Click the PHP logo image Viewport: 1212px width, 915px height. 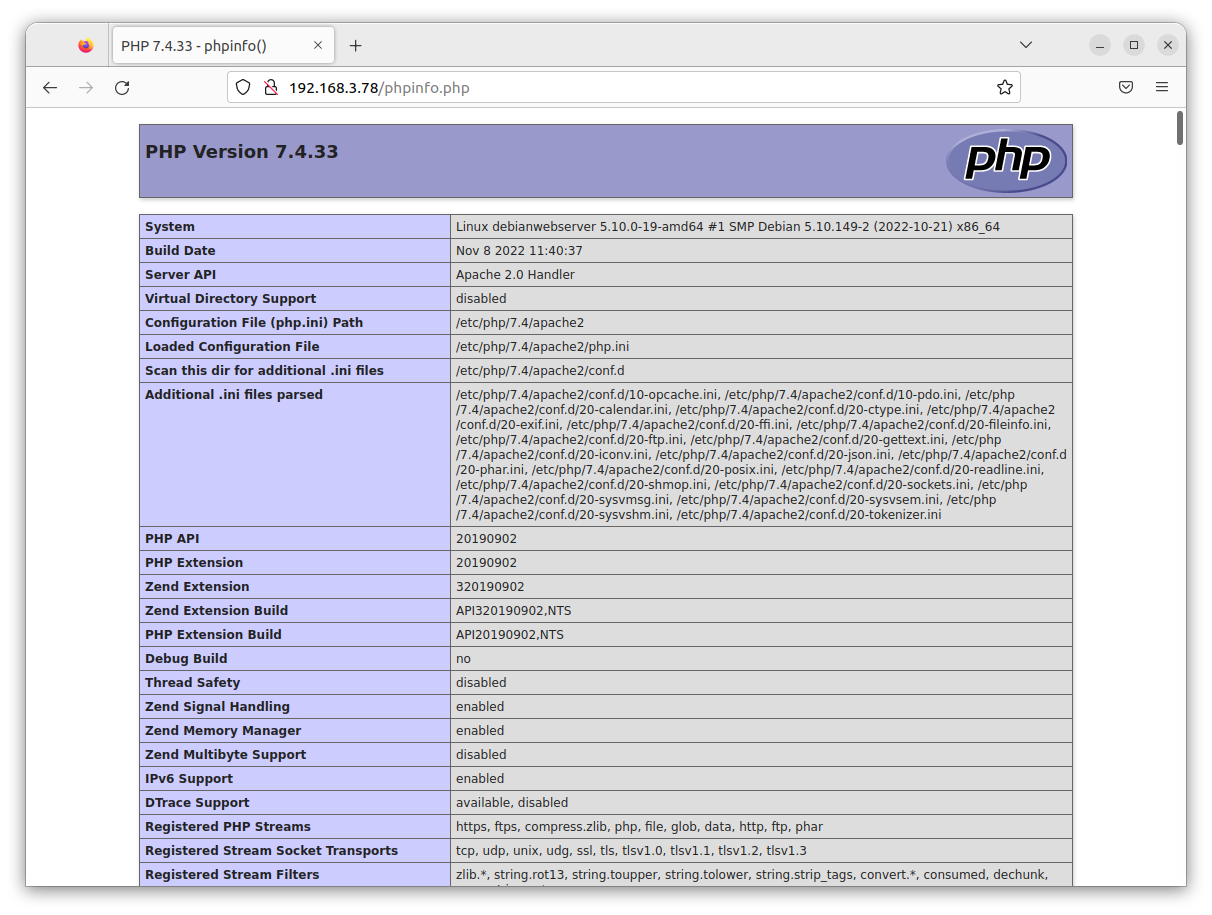tap(1006, 160)
